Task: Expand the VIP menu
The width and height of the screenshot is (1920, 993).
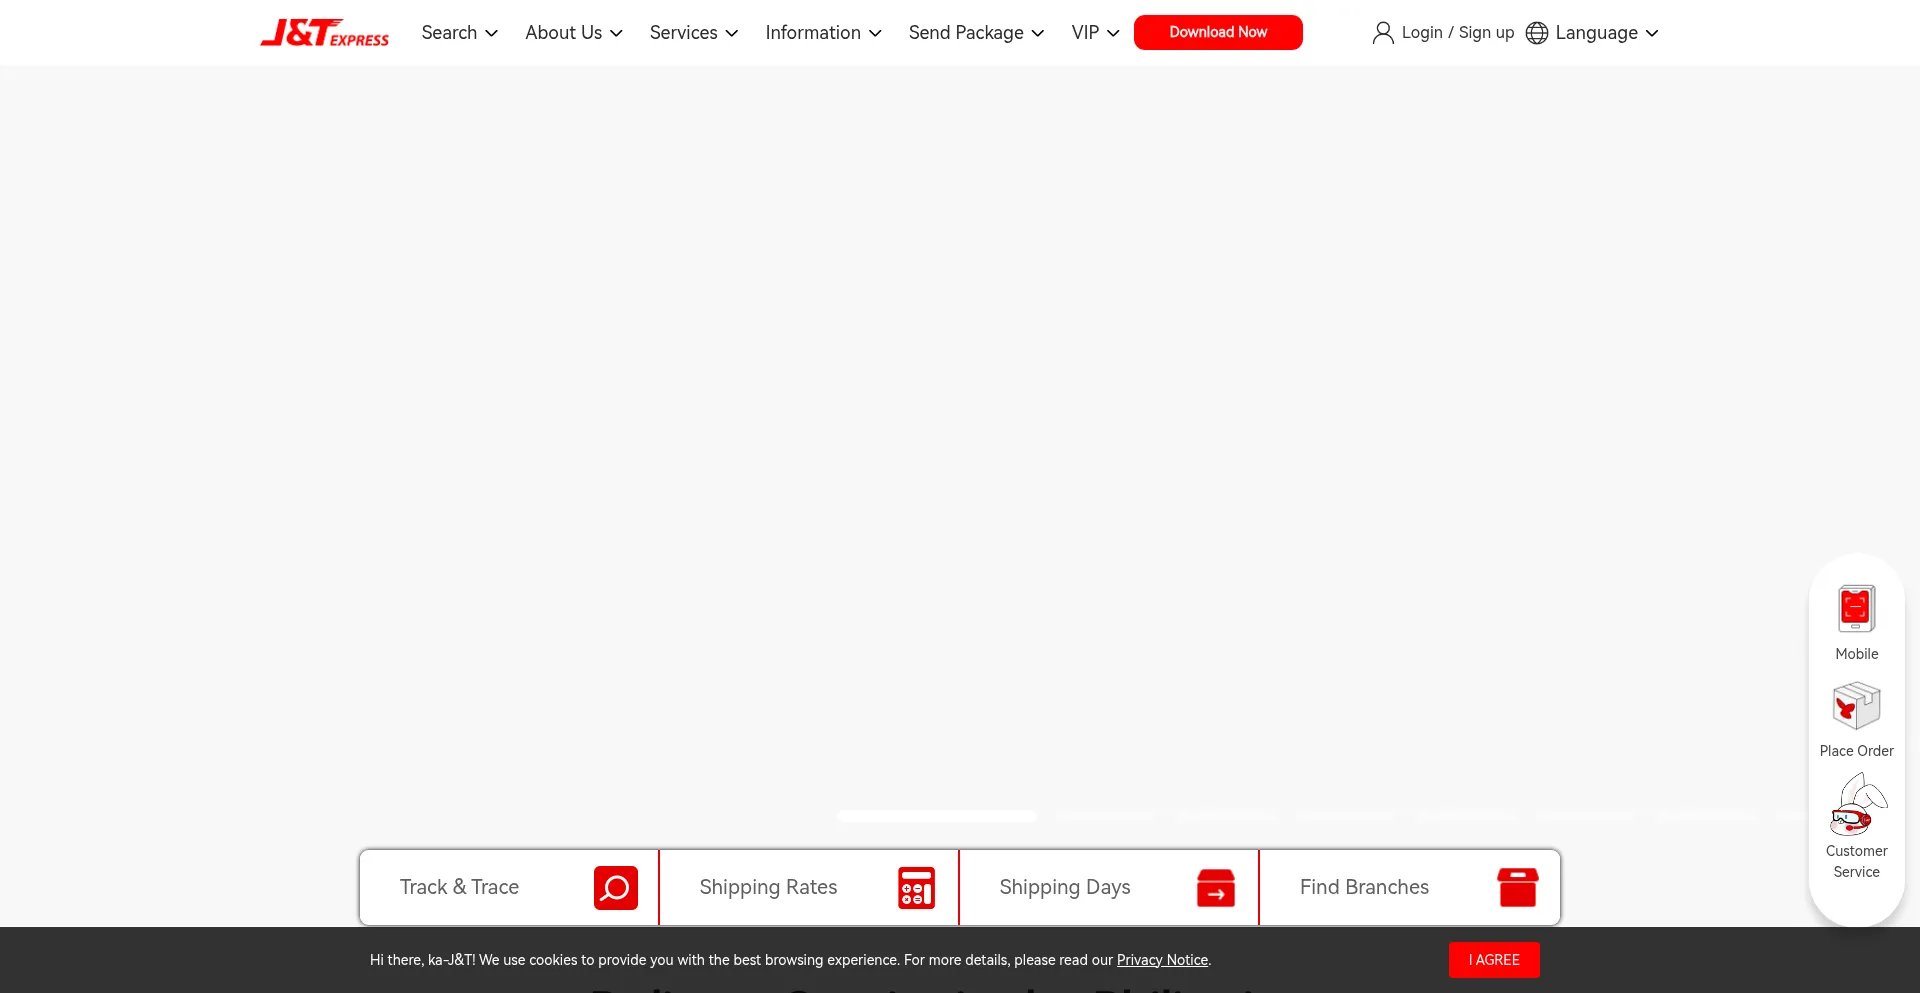Action: pyautogui.click(x=1094, y=33)
